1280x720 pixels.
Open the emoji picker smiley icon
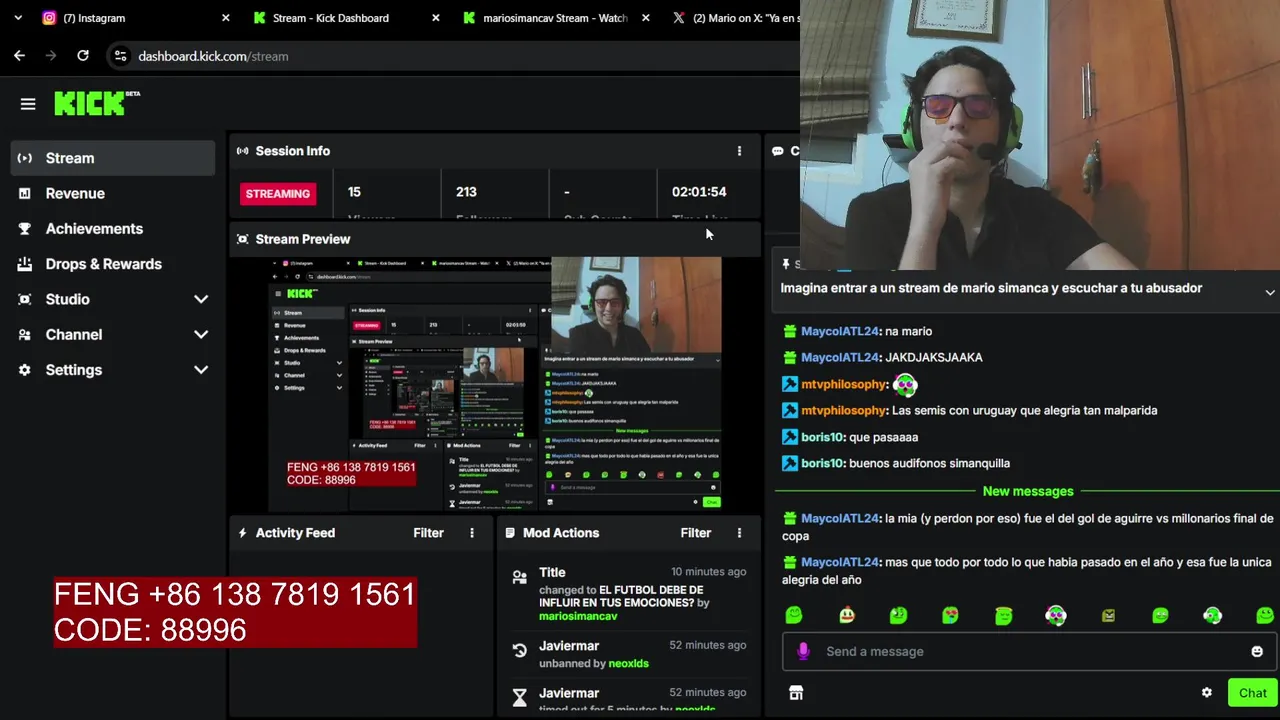1257,651
